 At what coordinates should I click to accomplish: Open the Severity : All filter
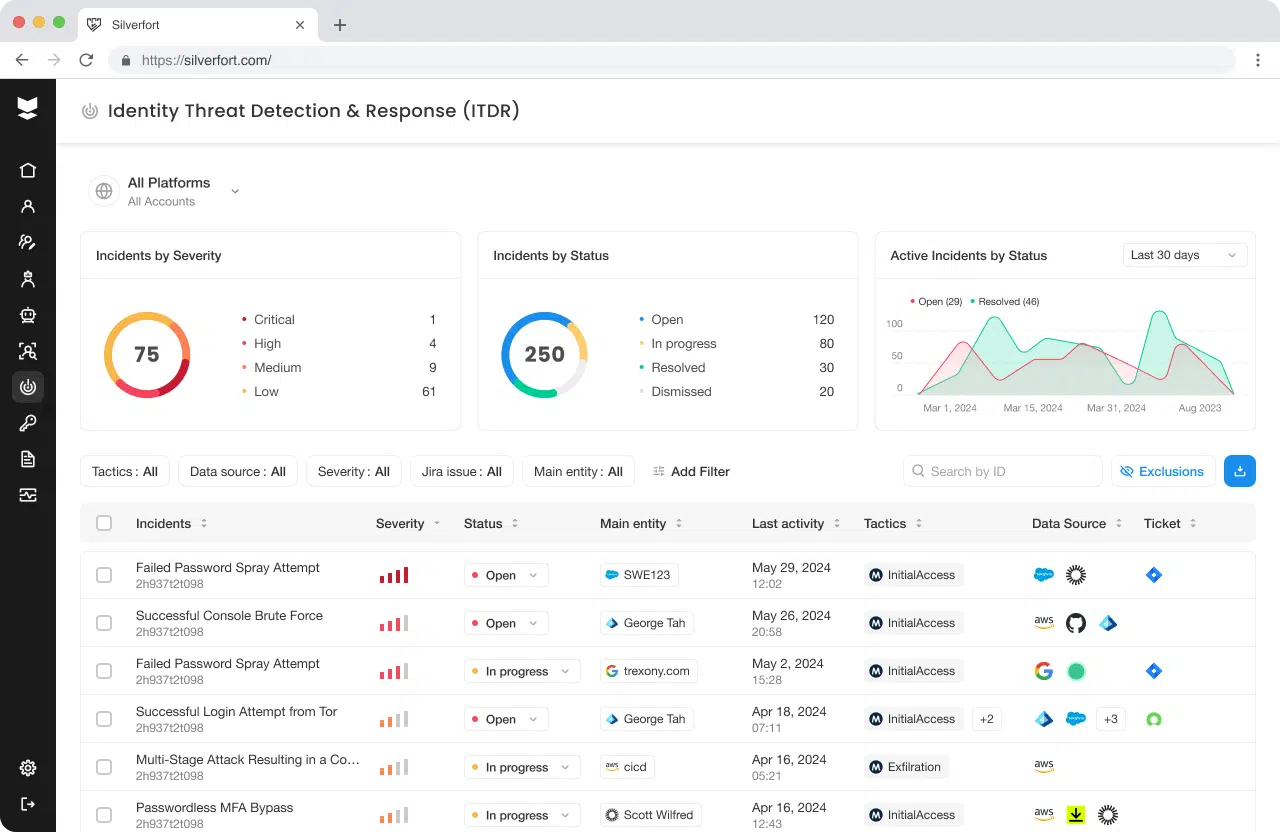pos(353,471)
